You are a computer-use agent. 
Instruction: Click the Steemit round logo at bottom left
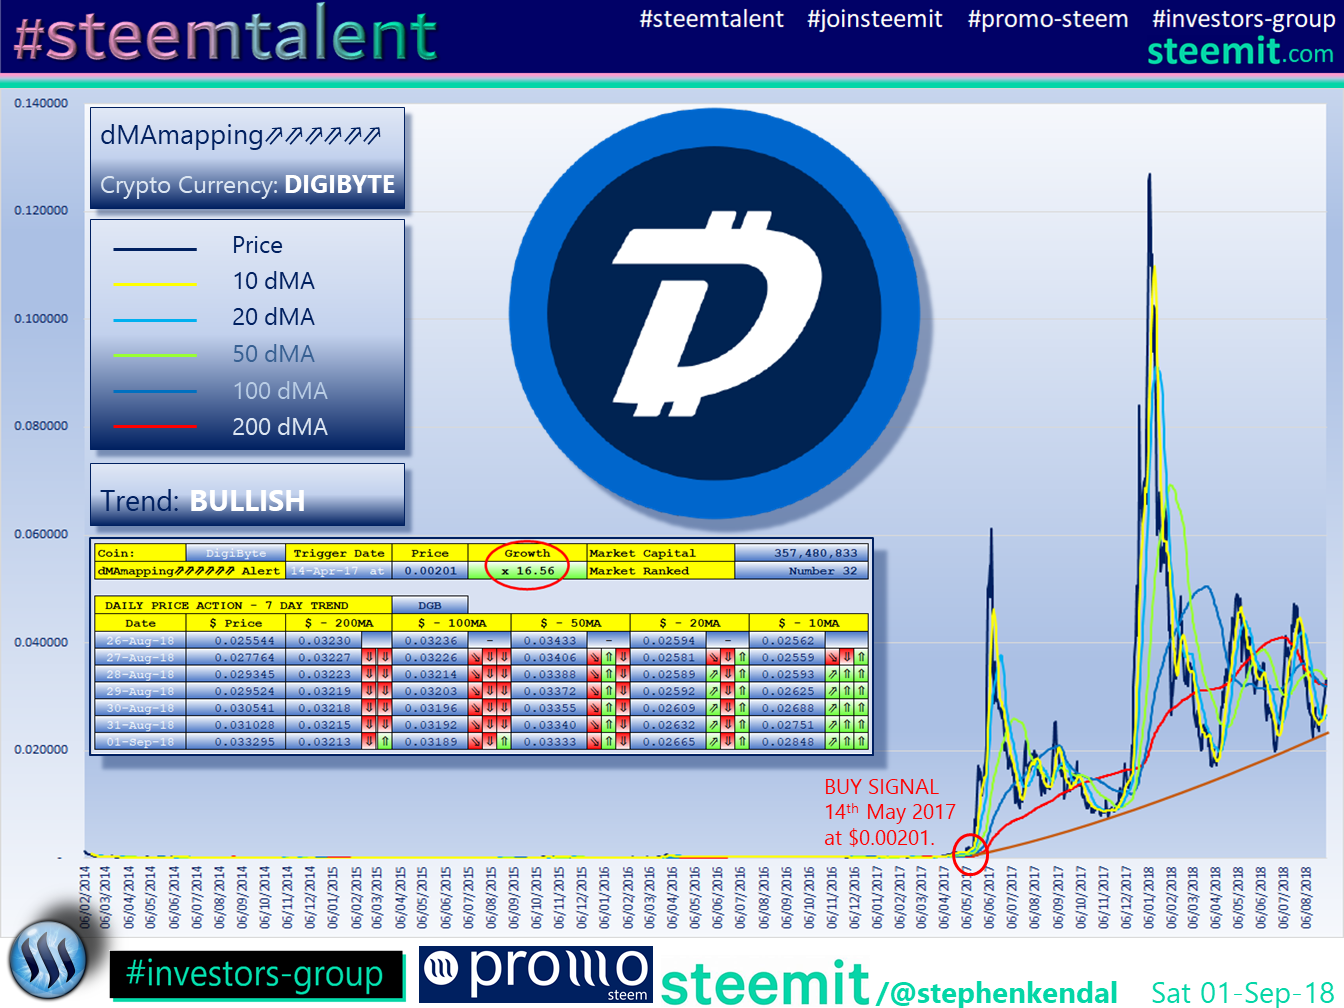(48, 959)
